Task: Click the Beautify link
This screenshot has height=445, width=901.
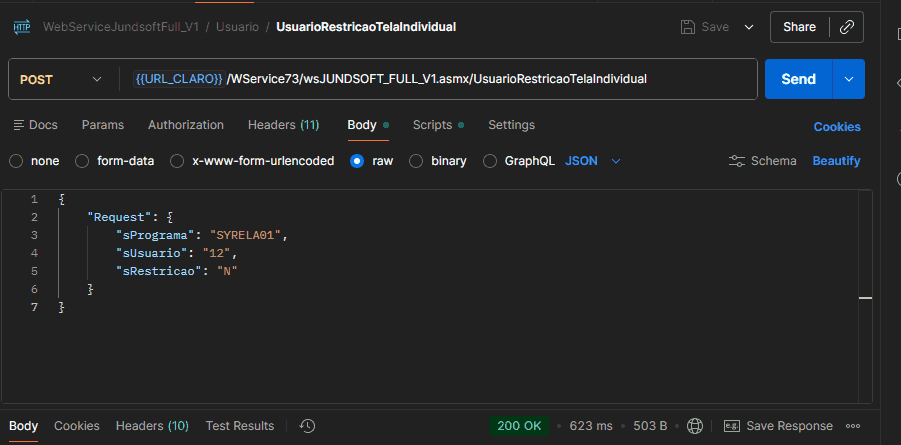Action: pos(836,161)
